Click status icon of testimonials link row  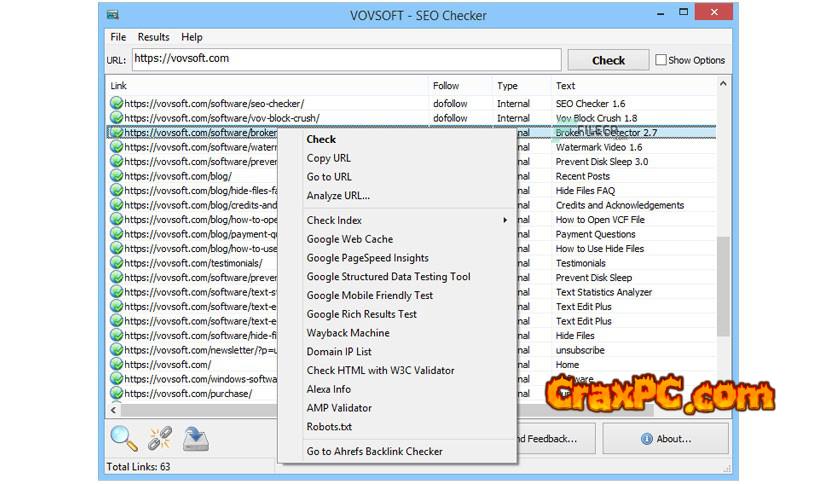pos(116,263)
